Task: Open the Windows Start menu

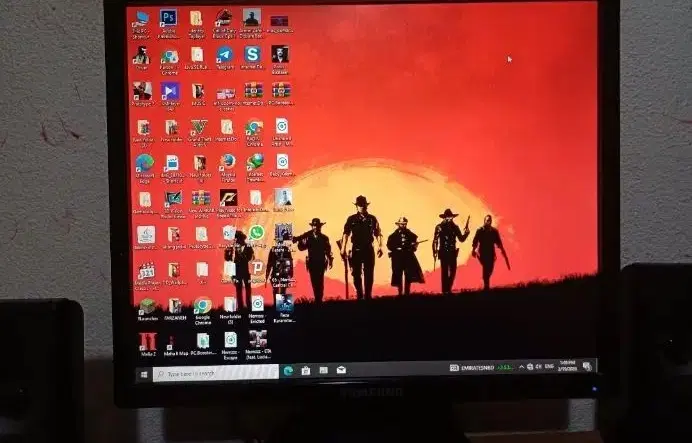Action: pos(143,374)
